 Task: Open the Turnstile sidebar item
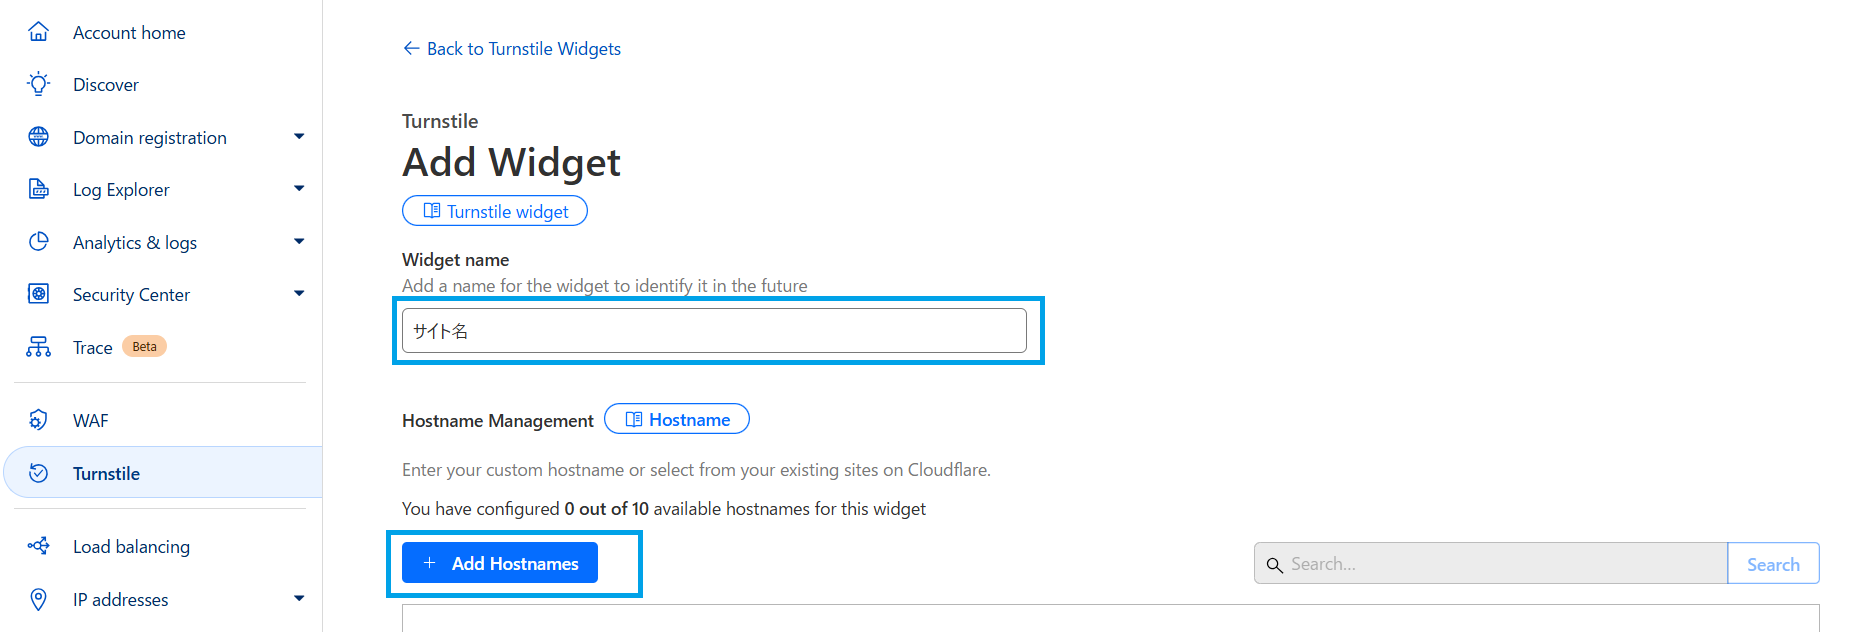(106, 473)
